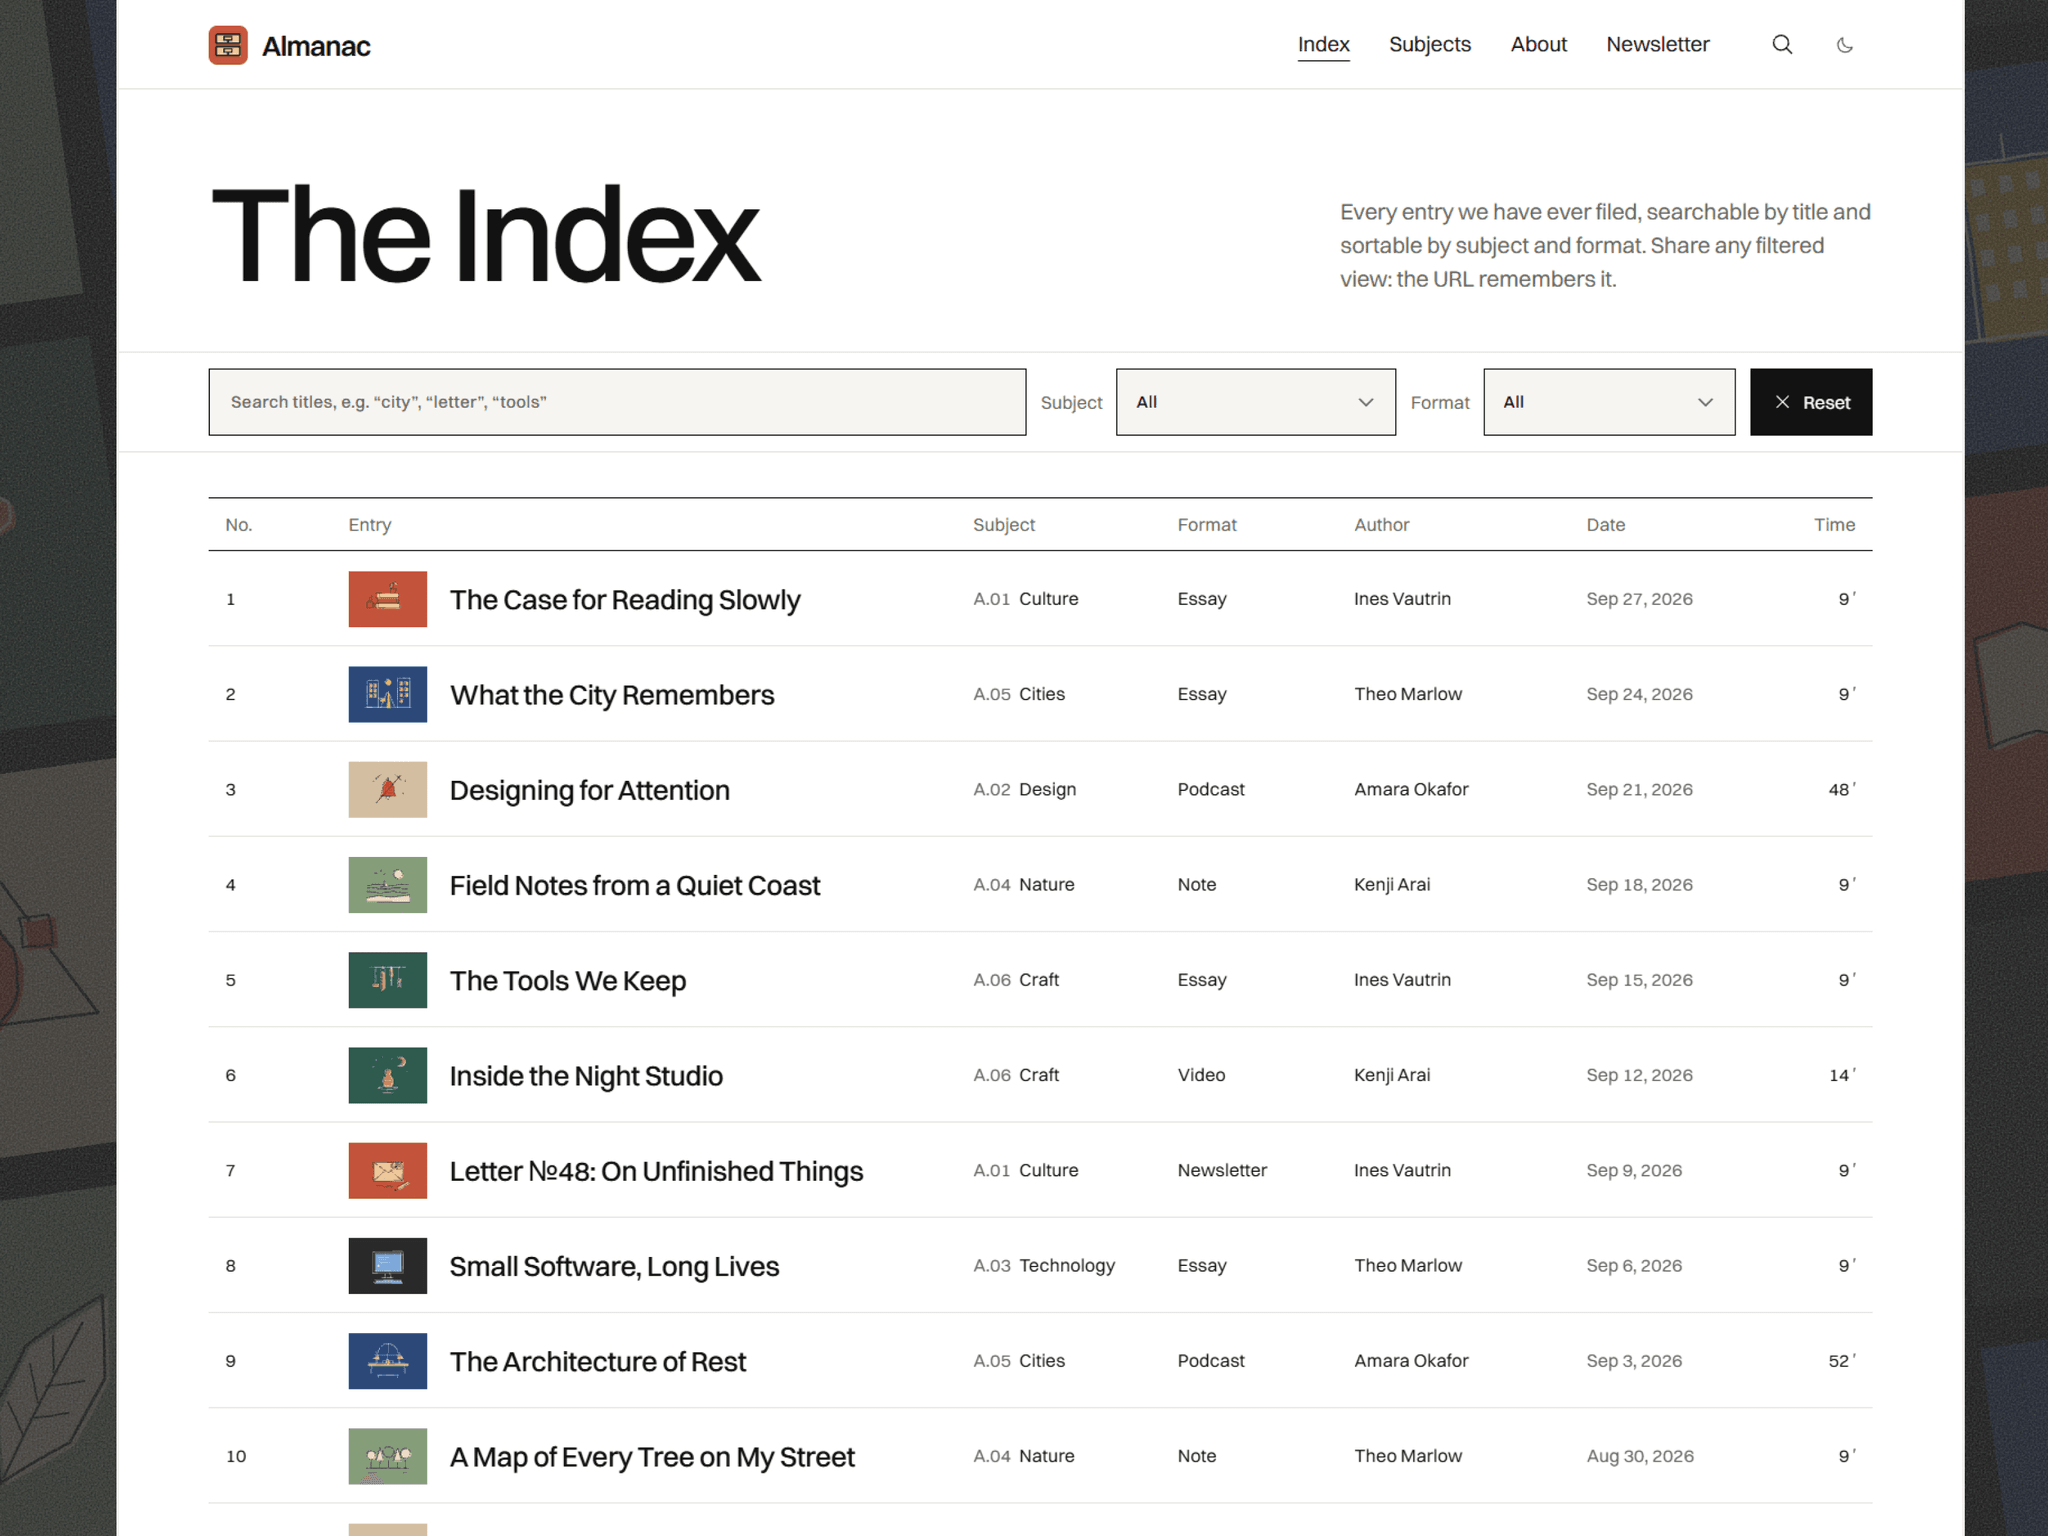Open the entry The Tools We Keep
Viewport: 2048px width, 1536px height.
tap(567, 980)
